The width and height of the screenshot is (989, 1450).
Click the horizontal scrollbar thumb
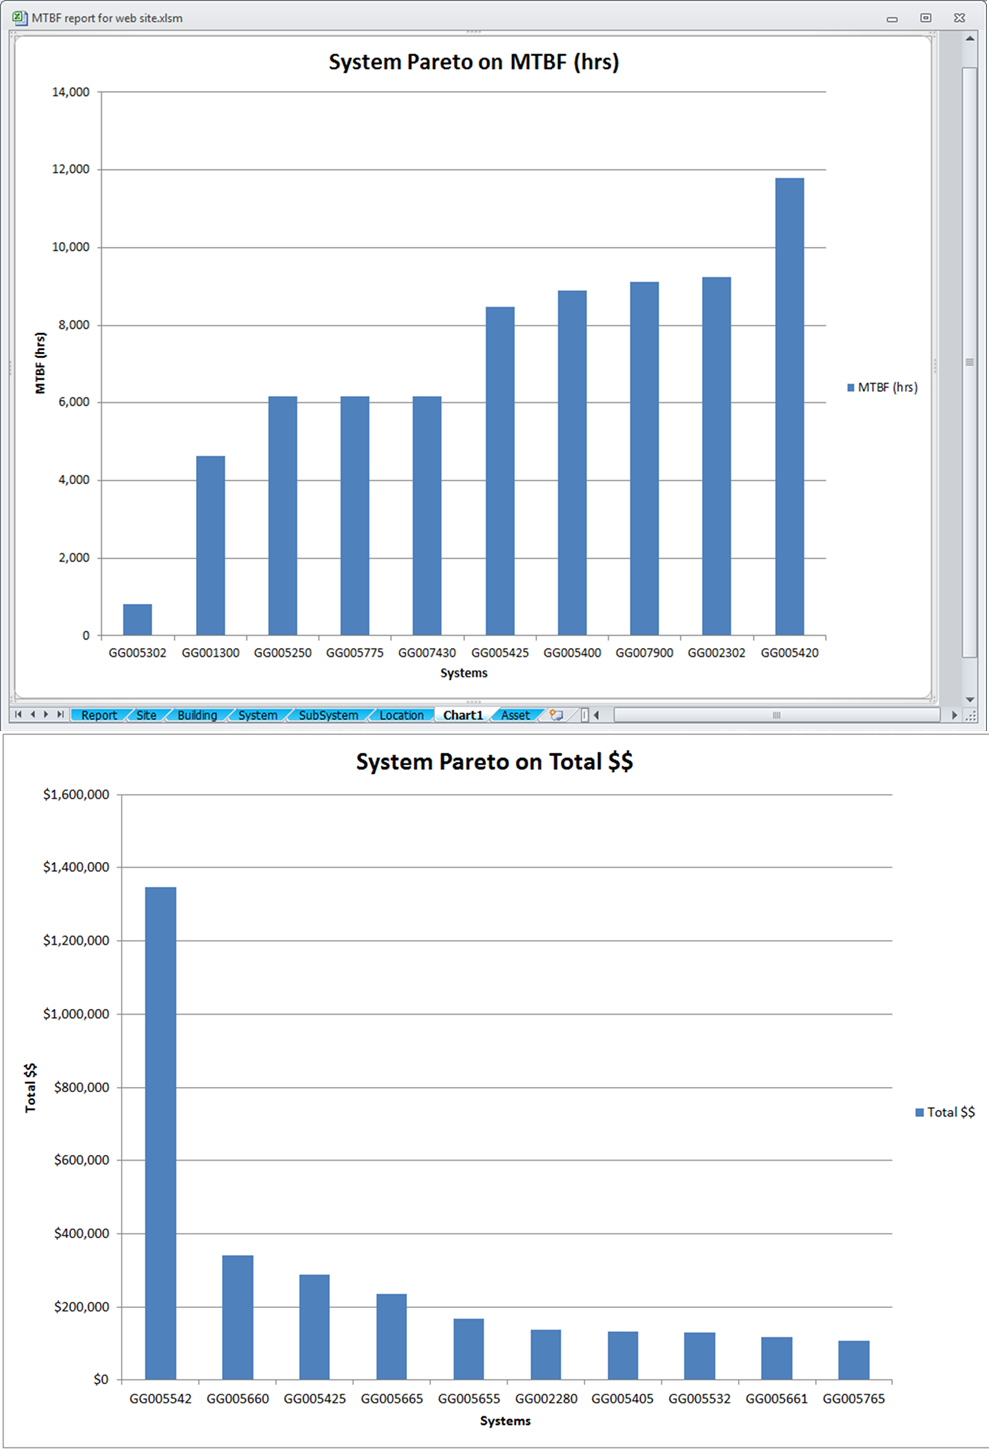click(777, 715)
